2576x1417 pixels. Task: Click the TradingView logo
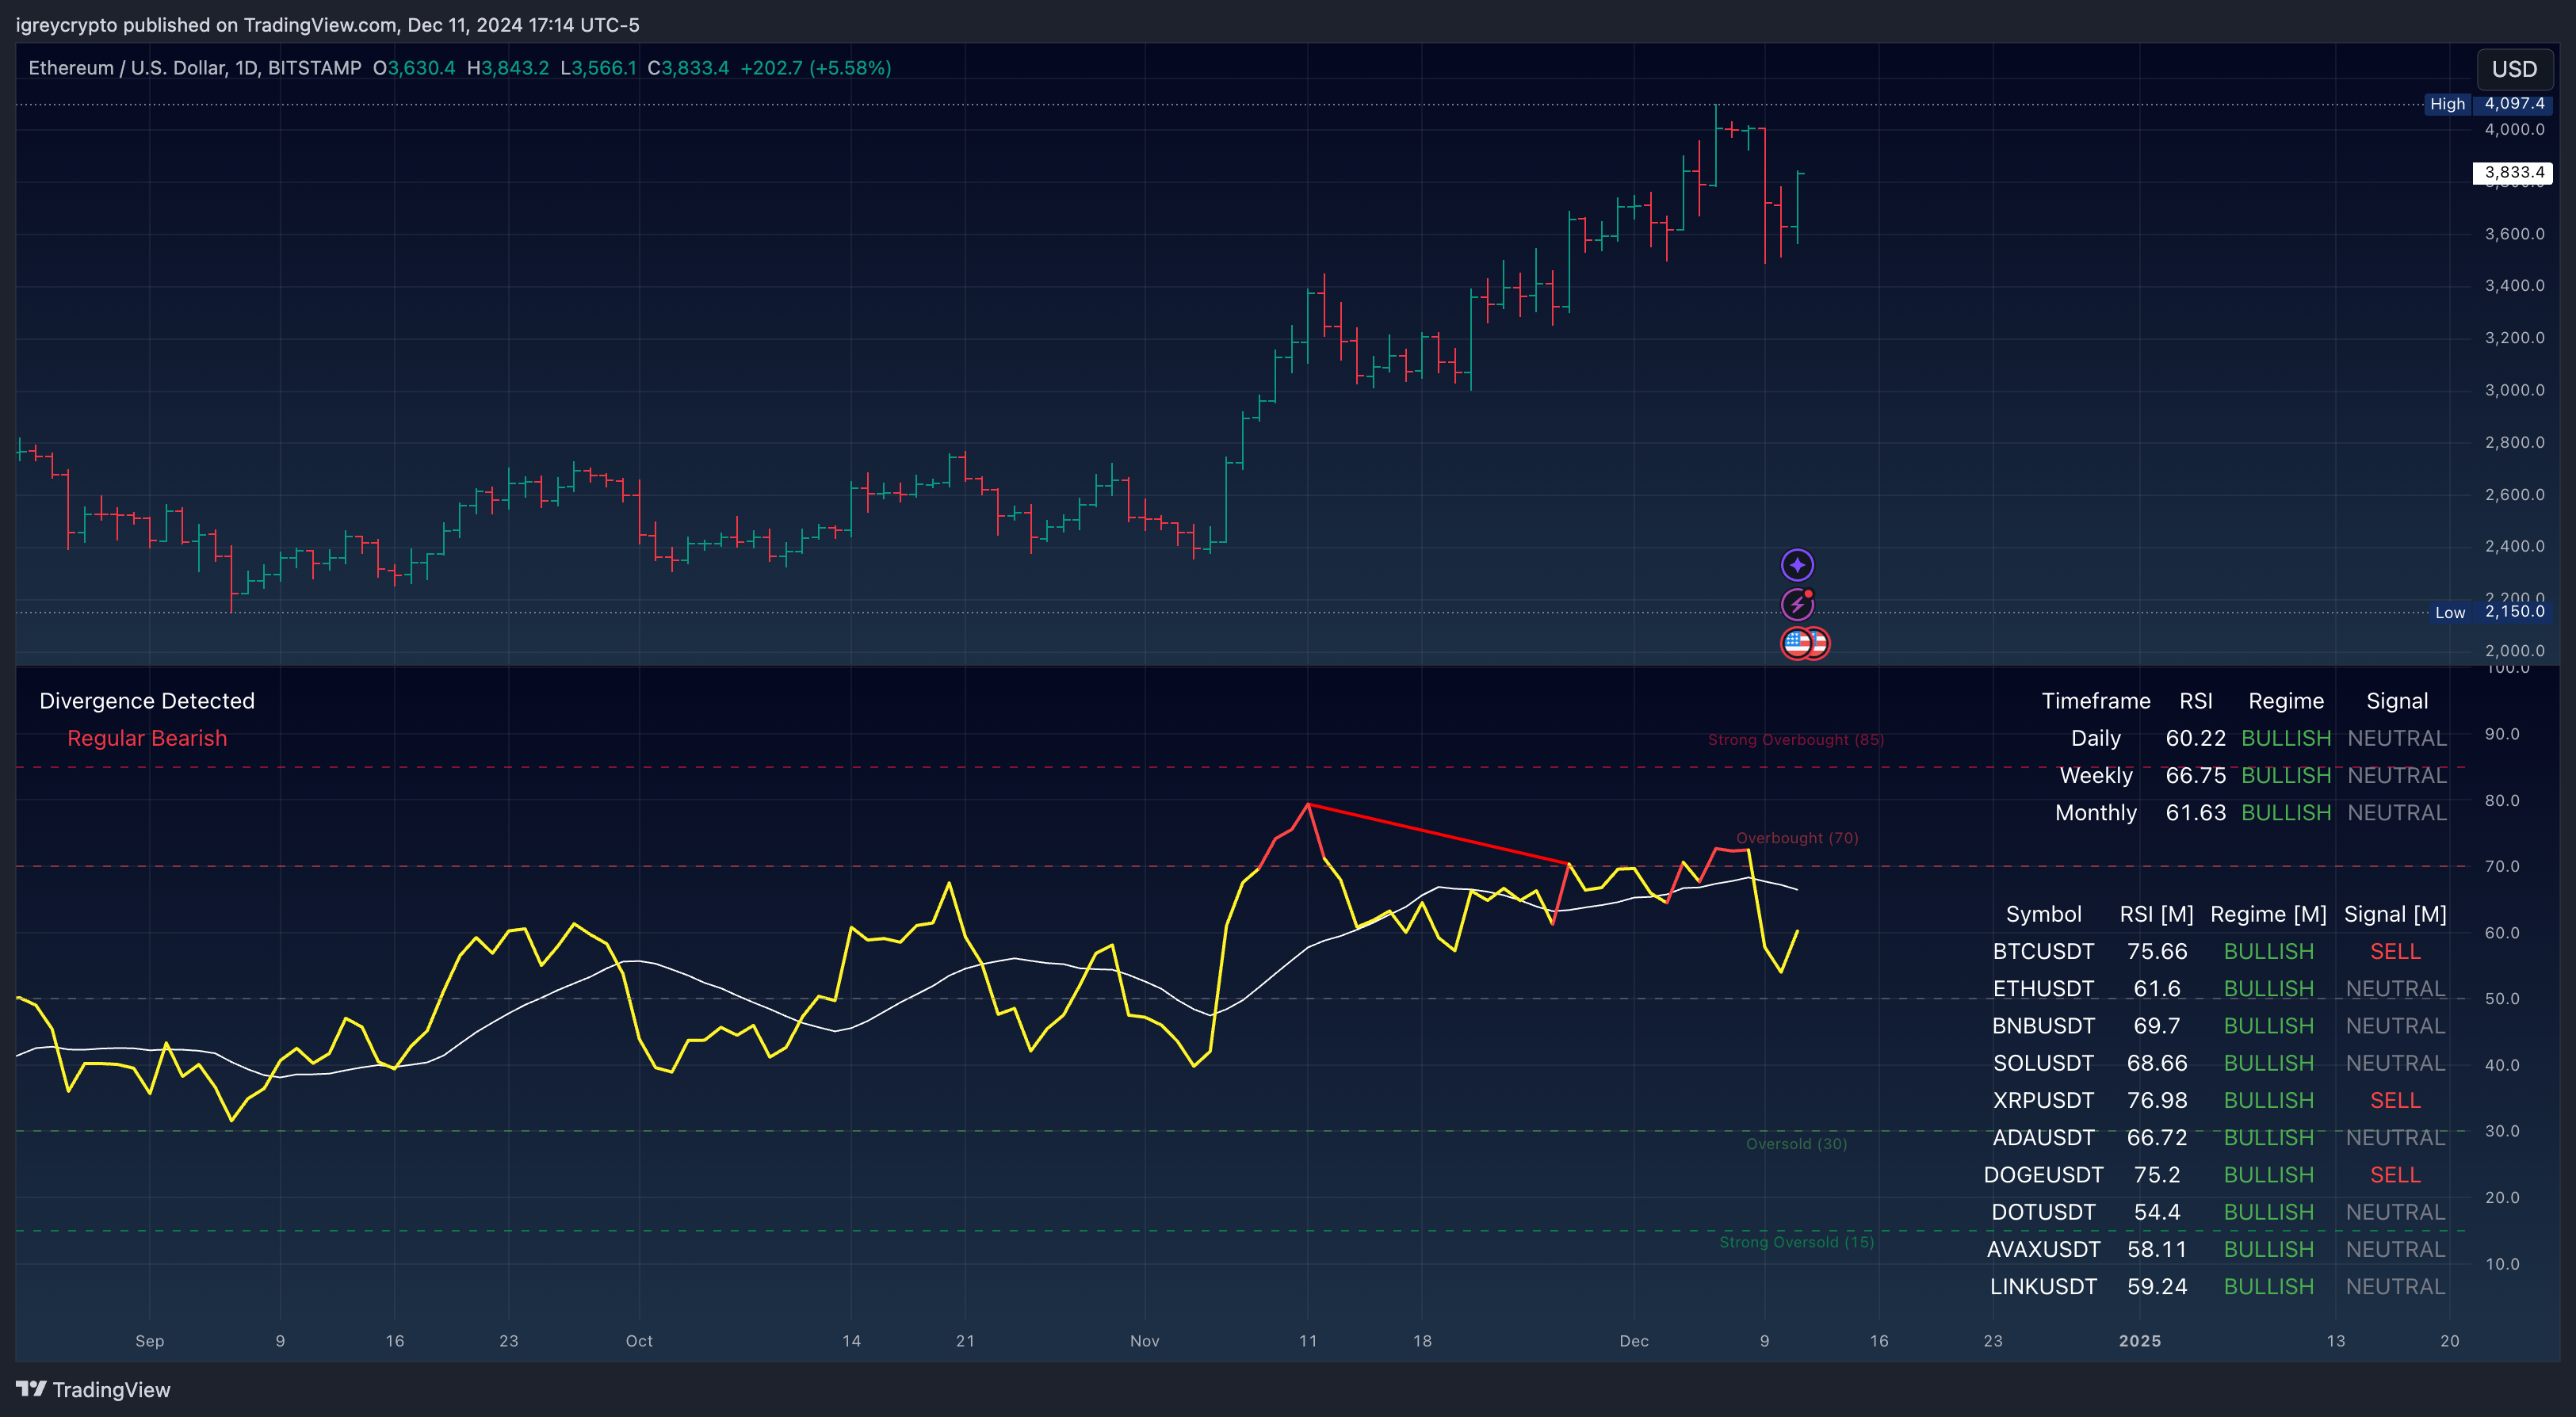click(x=93, y=1389)
